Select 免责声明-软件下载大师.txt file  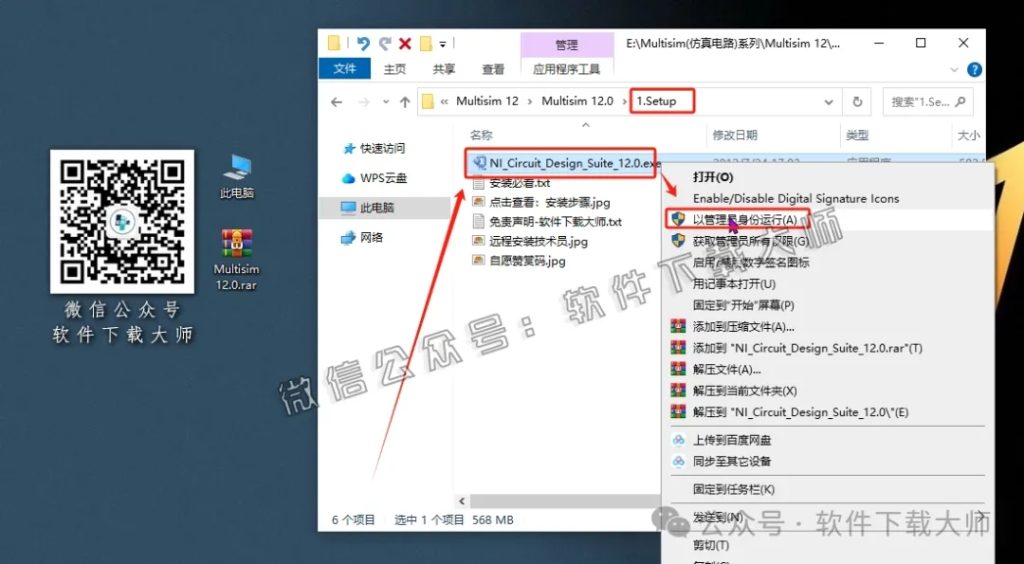[x=547, y=222]
